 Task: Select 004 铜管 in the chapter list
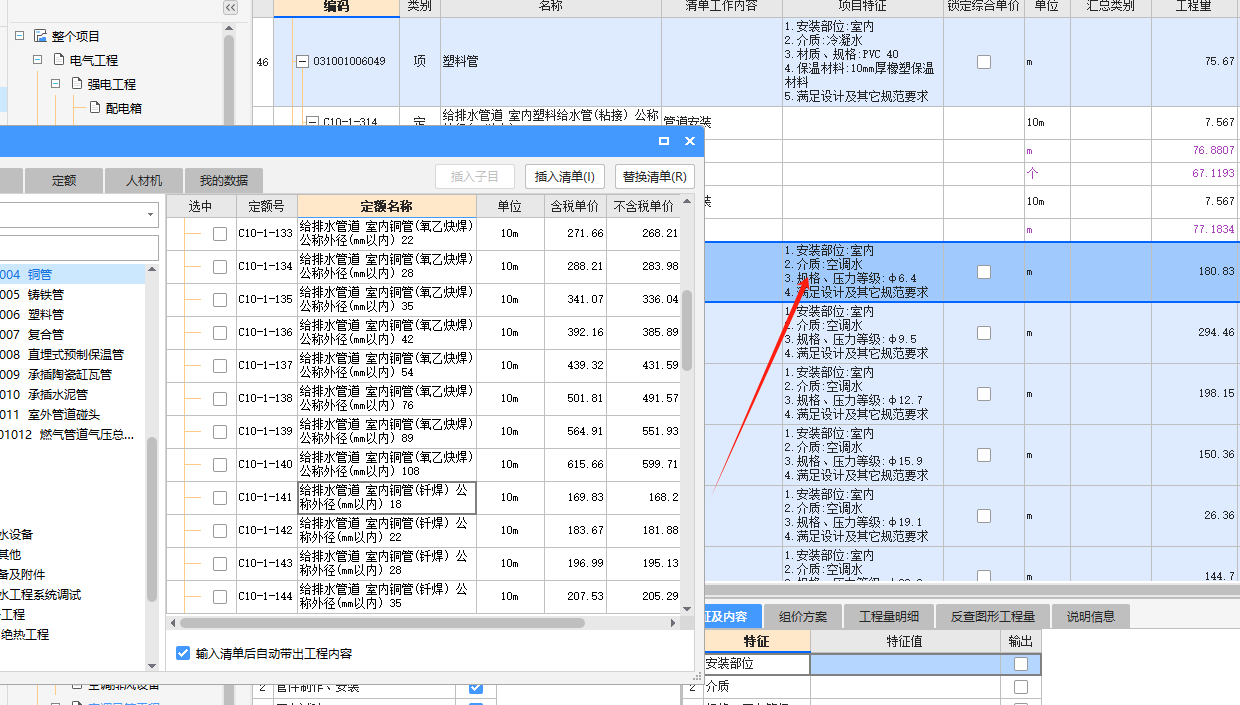tap(72, 274)
